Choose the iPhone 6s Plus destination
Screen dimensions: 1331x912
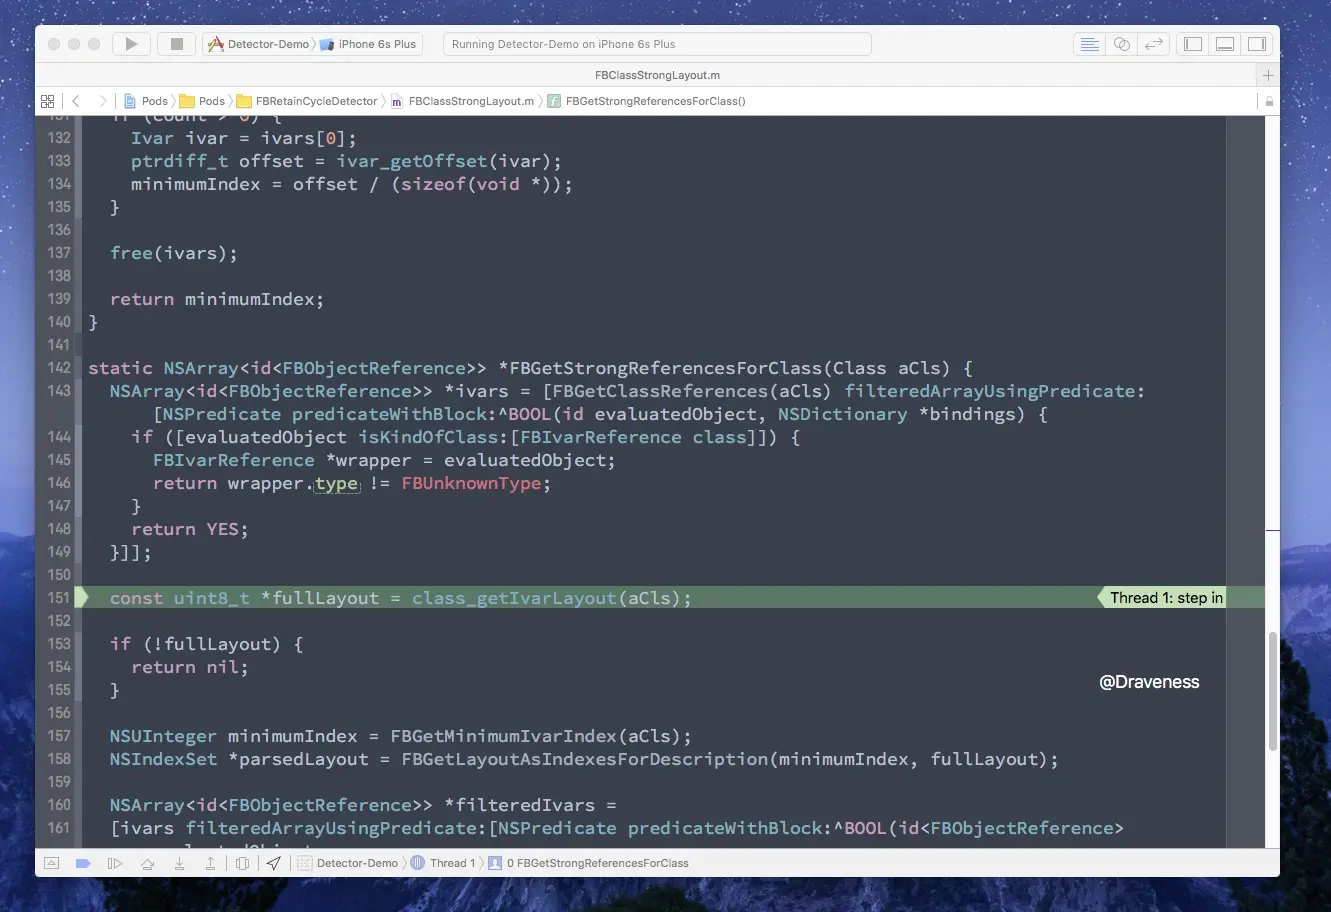tap(369, 44)
